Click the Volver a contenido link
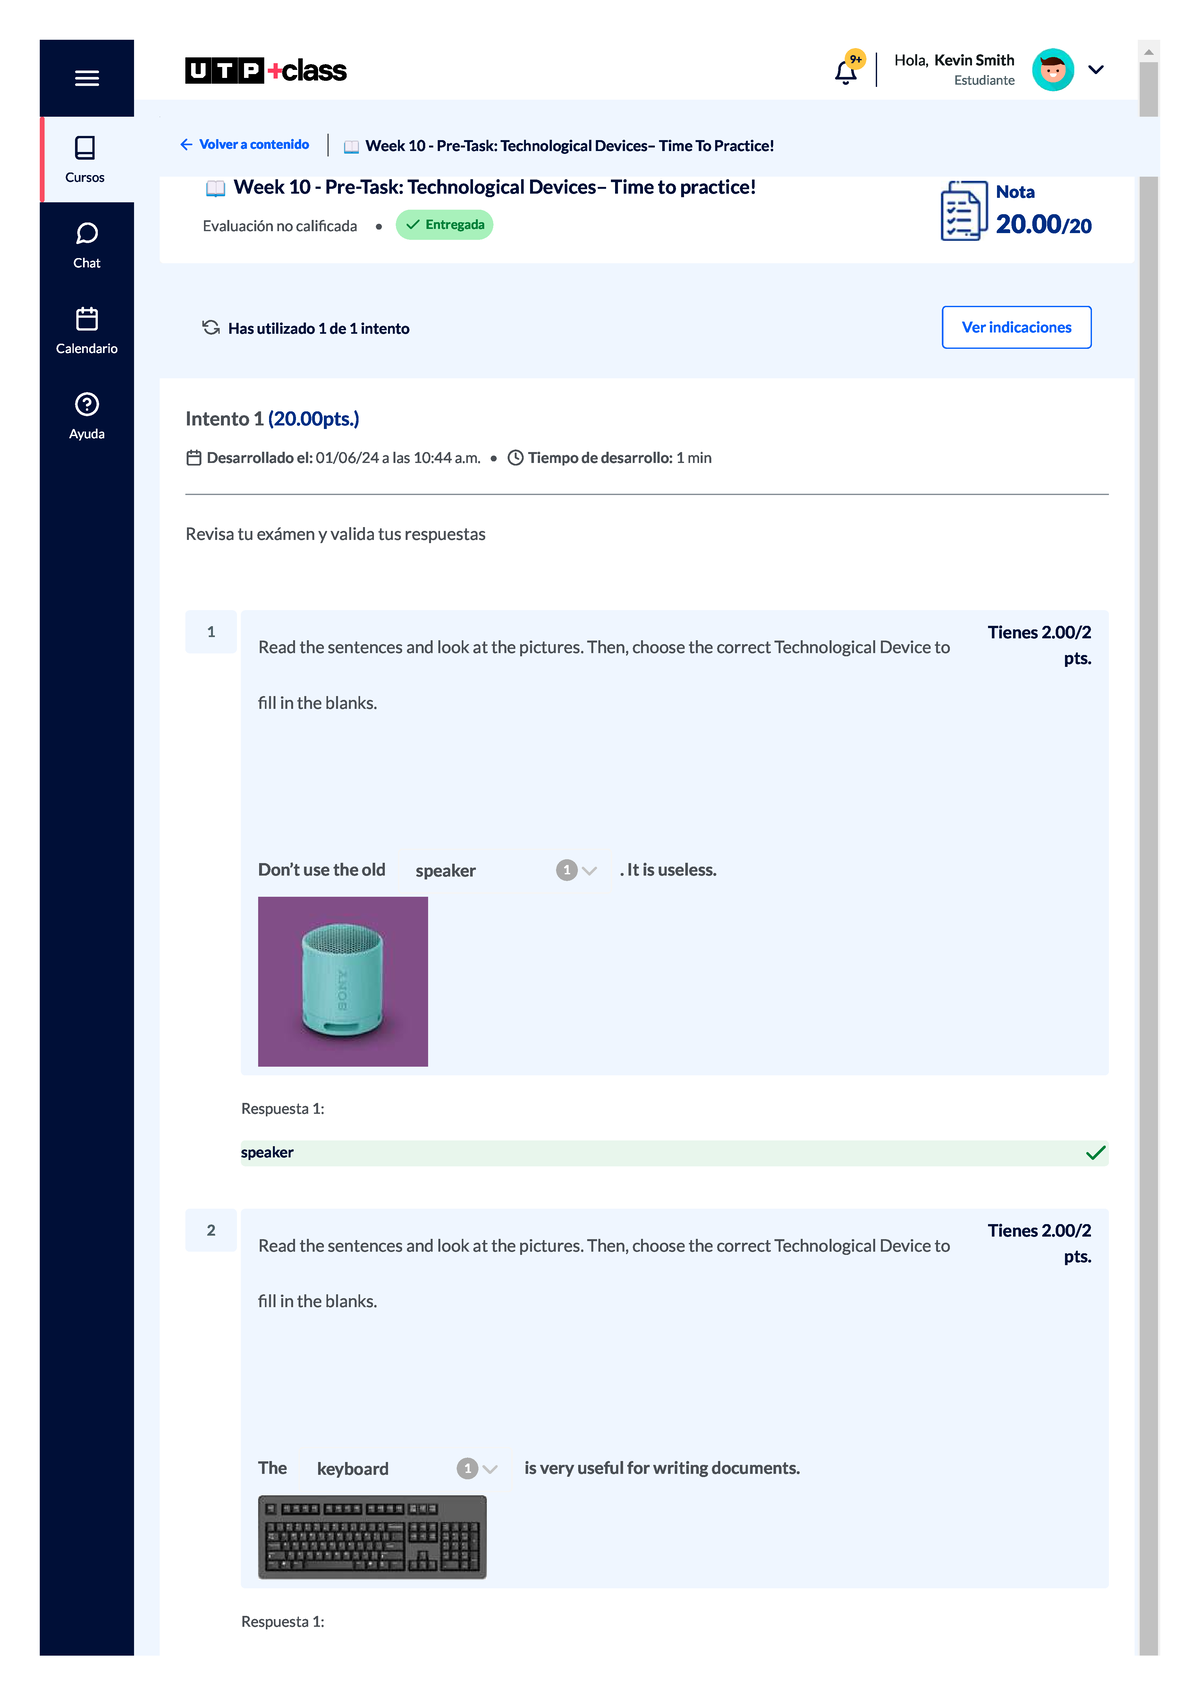 coord(245,145)
